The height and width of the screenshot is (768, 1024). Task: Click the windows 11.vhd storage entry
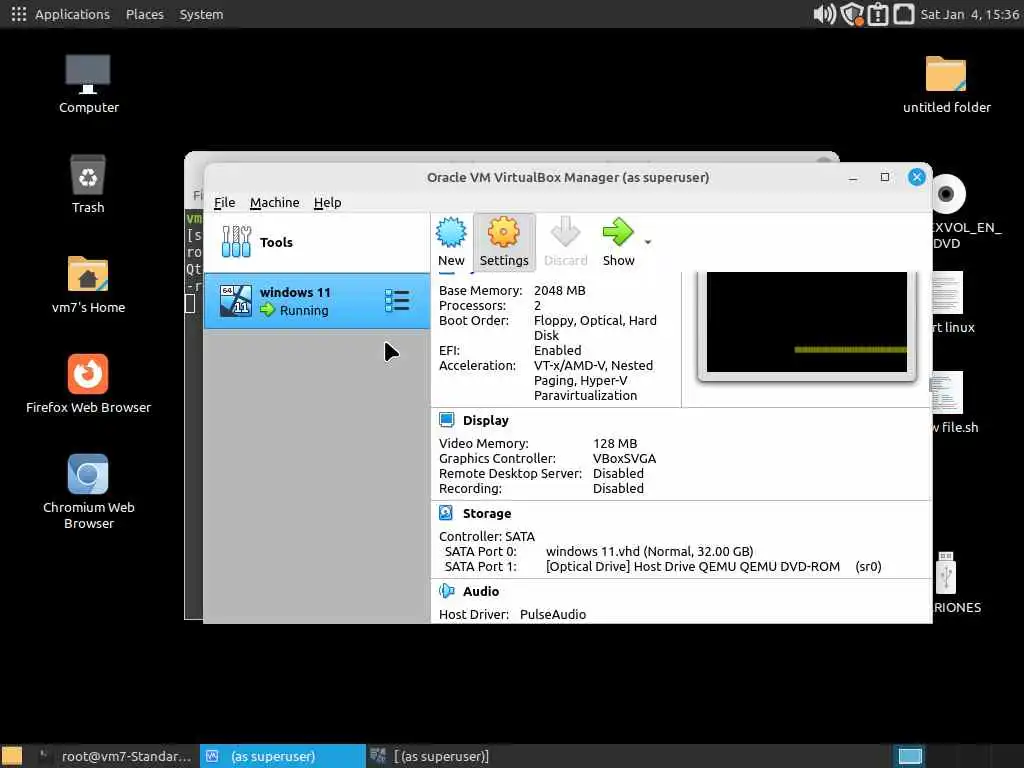point(649,552)
